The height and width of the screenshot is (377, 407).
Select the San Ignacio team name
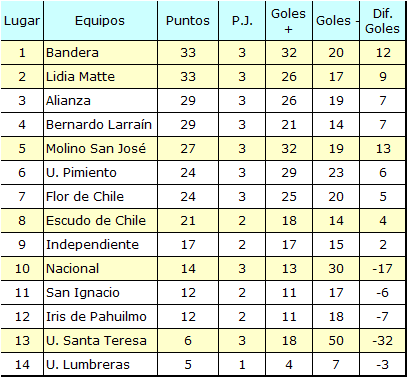pos(83,293)
